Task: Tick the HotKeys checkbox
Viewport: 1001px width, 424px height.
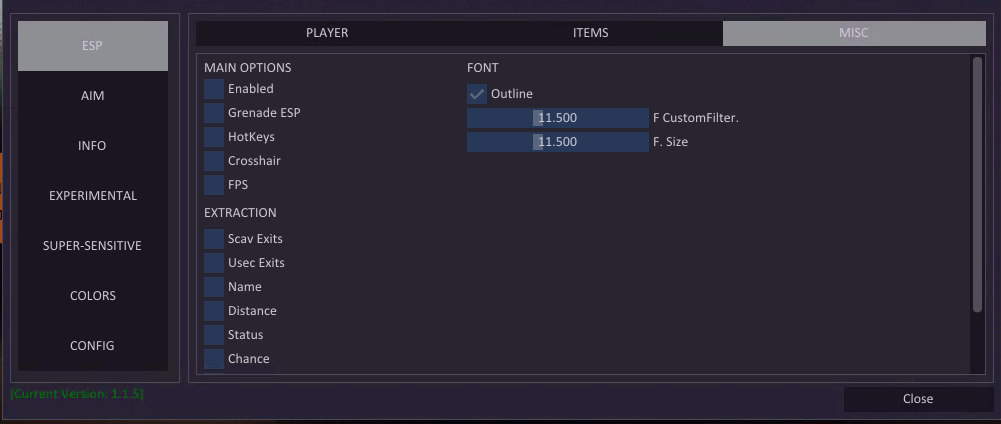Action: 214,137
